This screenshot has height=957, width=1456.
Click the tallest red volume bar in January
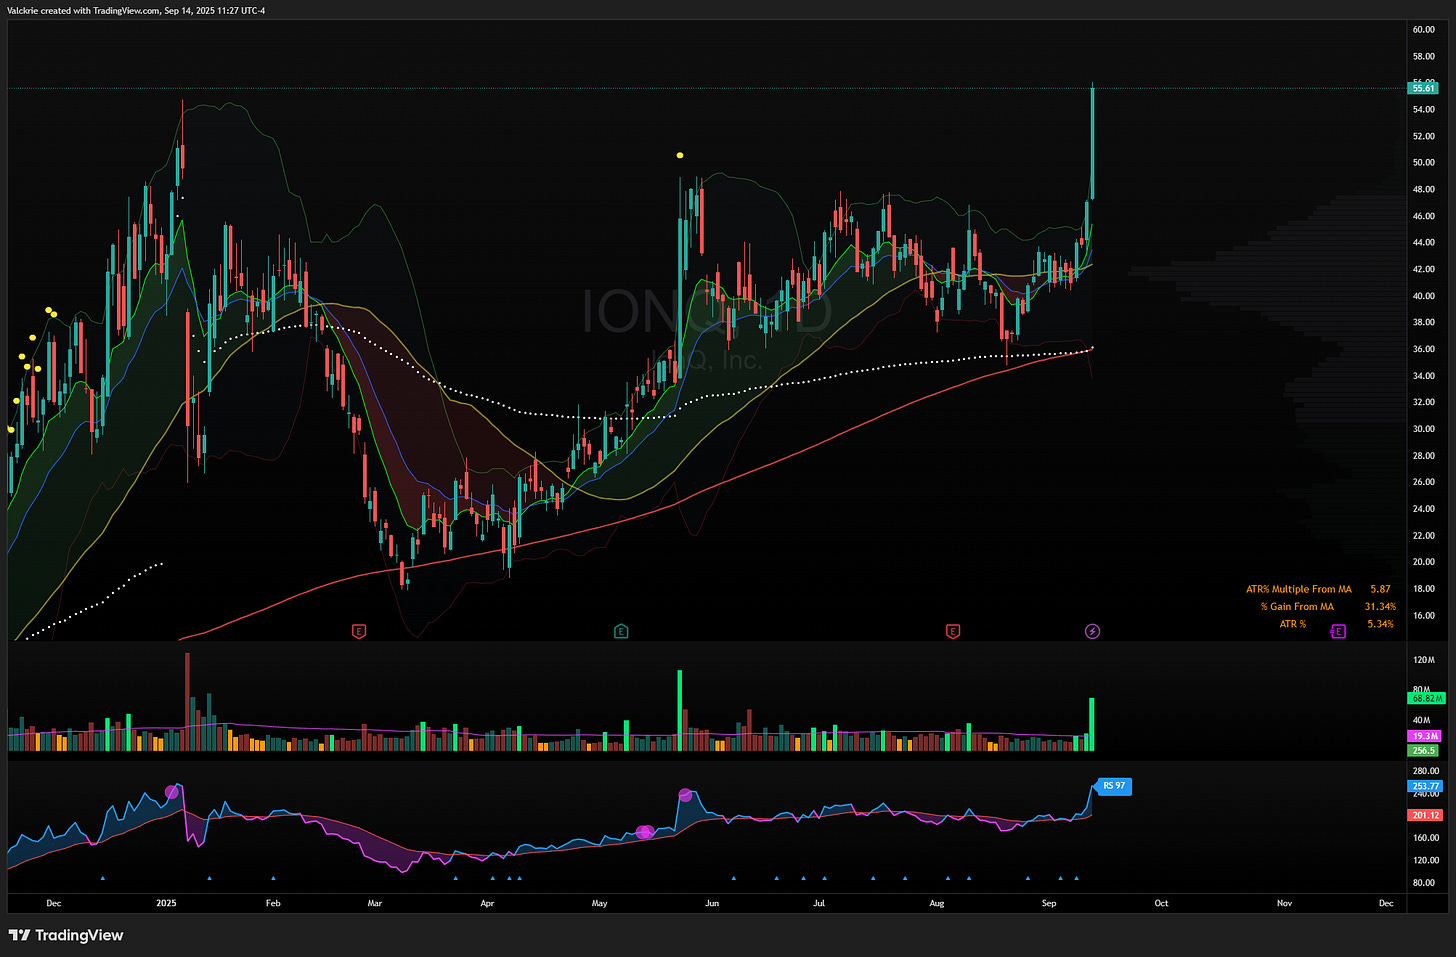(186, 701)
